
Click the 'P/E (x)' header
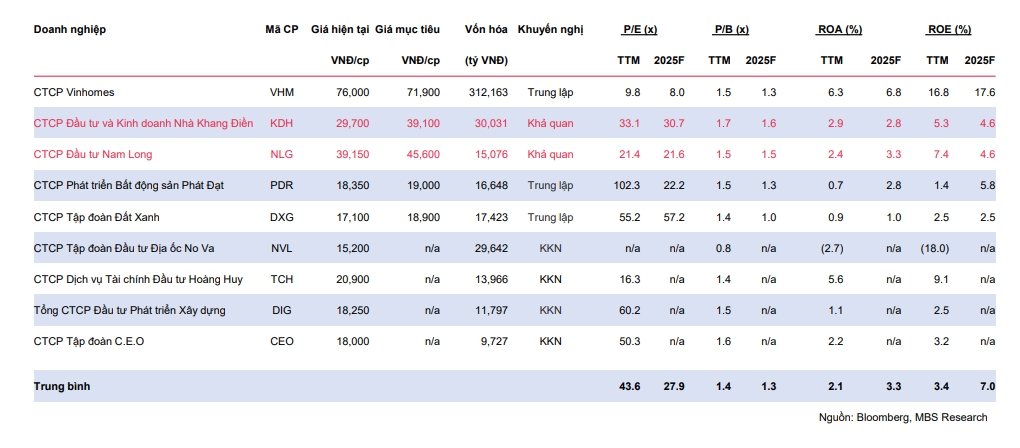pos(640,29)
